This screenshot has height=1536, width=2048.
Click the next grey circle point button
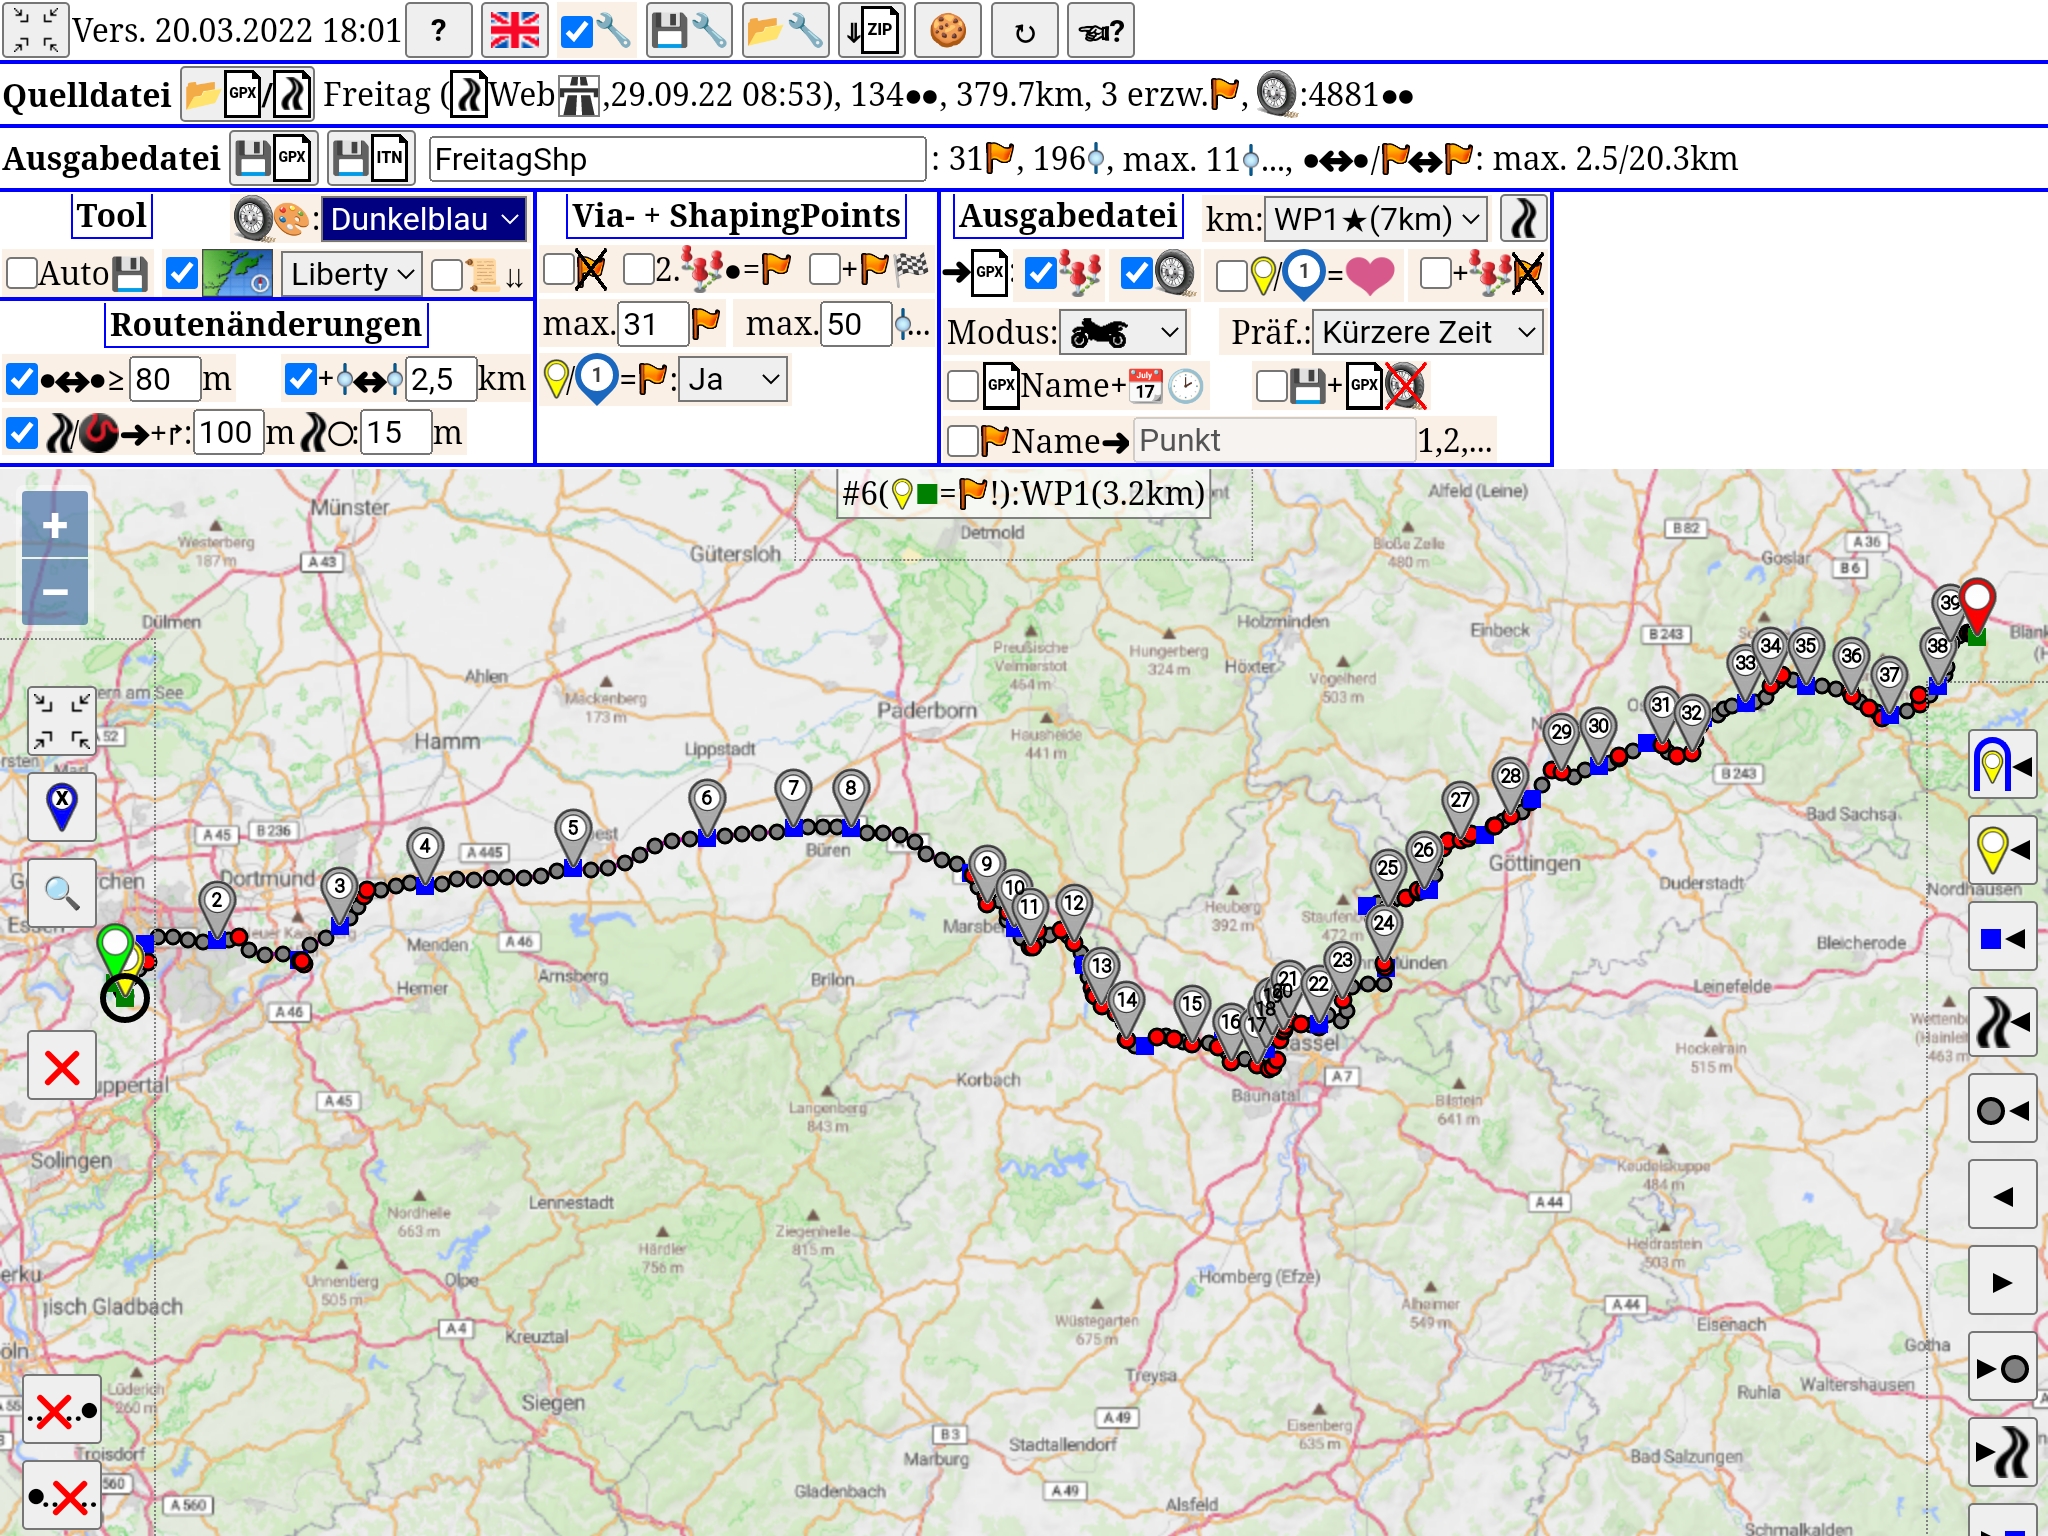point(2003,1367)
